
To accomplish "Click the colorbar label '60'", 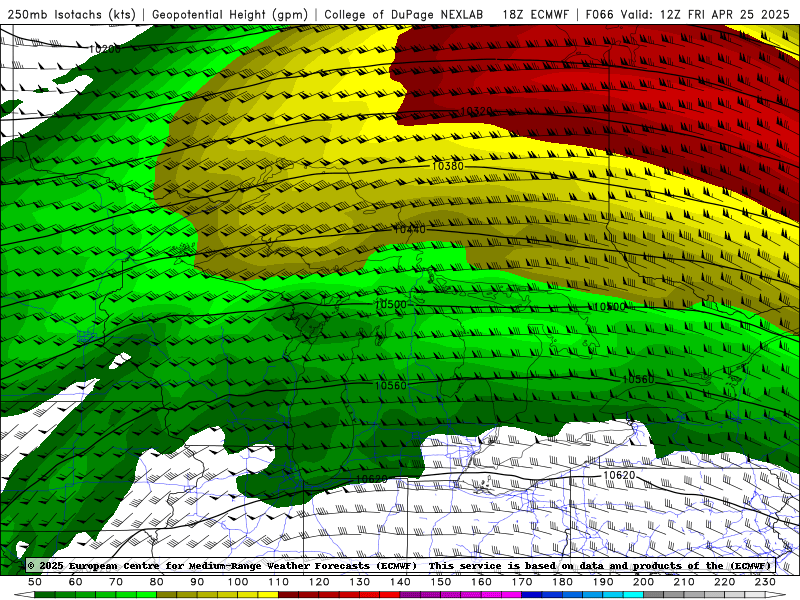I will (x=75, y=582).
